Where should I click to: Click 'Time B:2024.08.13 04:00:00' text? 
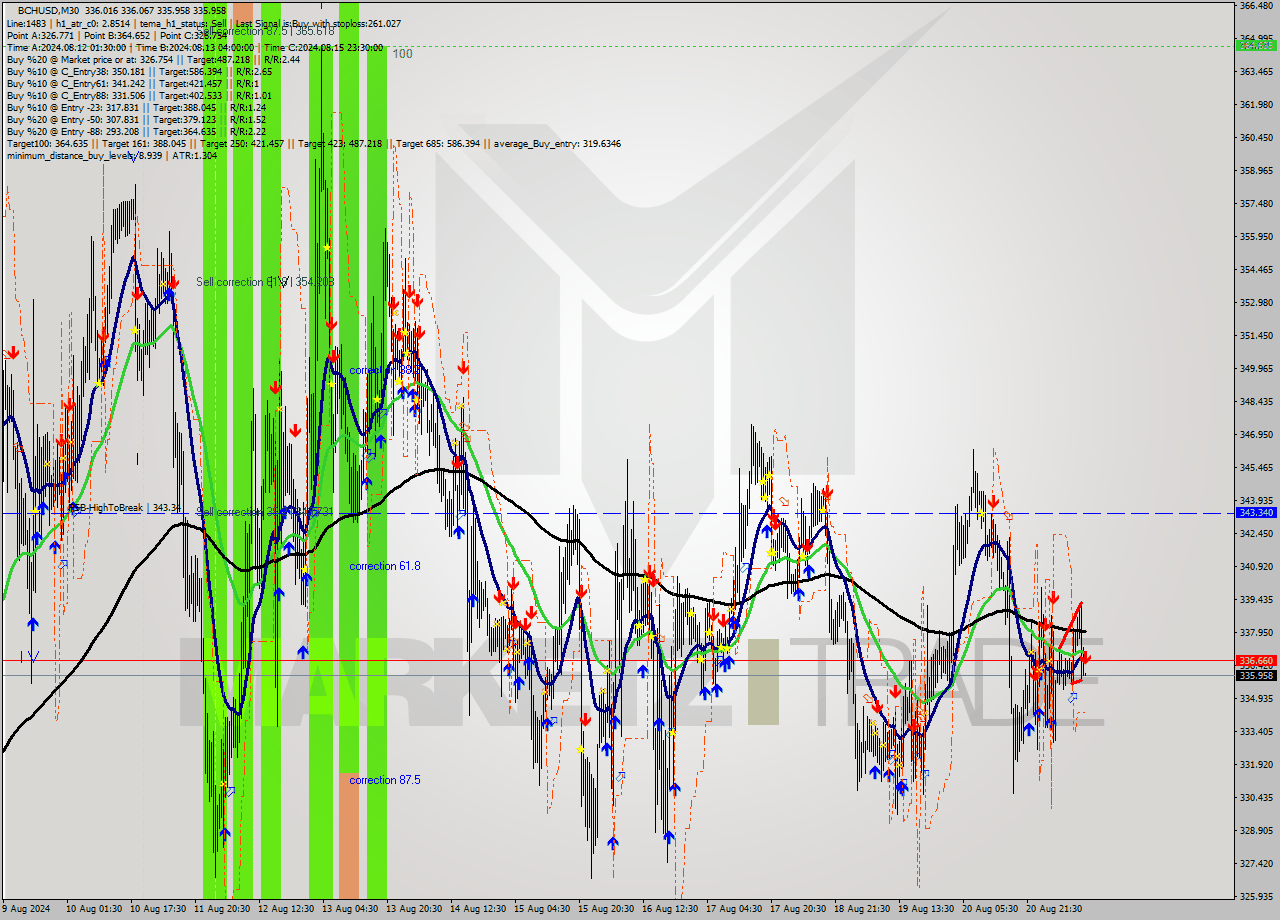[195, 47]
